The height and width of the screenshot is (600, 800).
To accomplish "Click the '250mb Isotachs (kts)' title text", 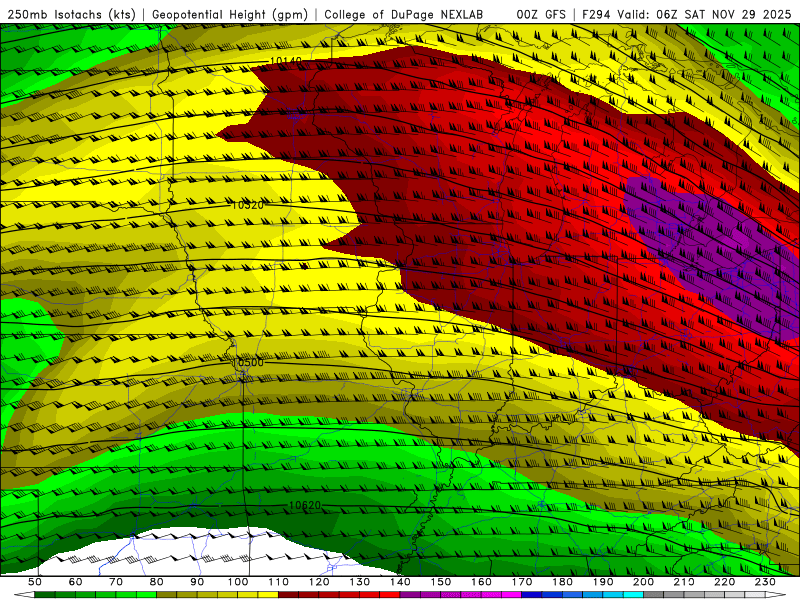I will point(71,15).
